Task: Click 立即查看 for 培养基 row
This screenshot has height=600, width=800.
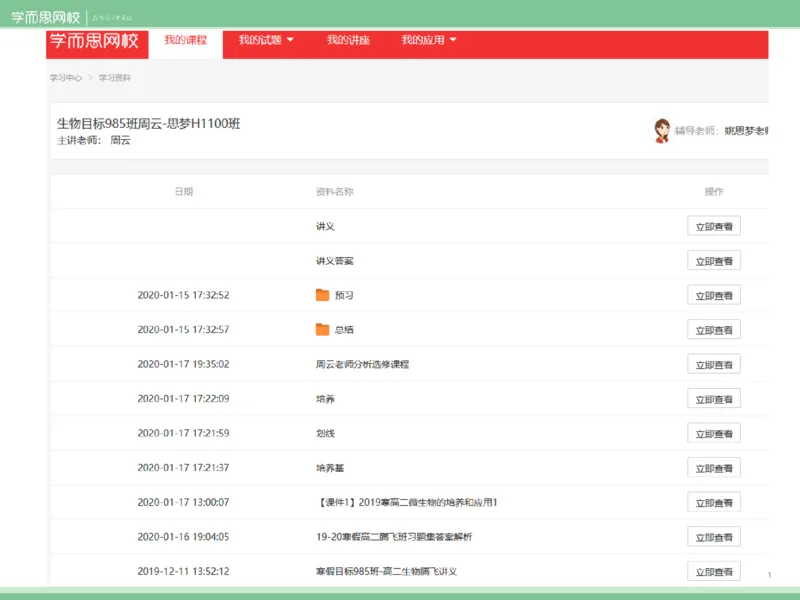Action: 714,468
